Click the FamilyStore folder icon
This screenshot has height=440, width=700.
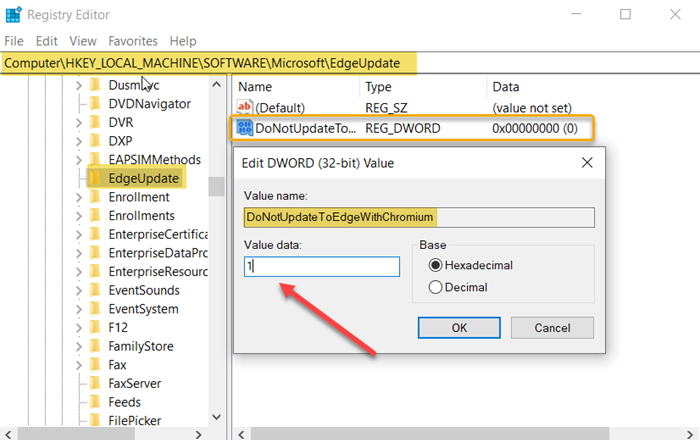point(95,346)
